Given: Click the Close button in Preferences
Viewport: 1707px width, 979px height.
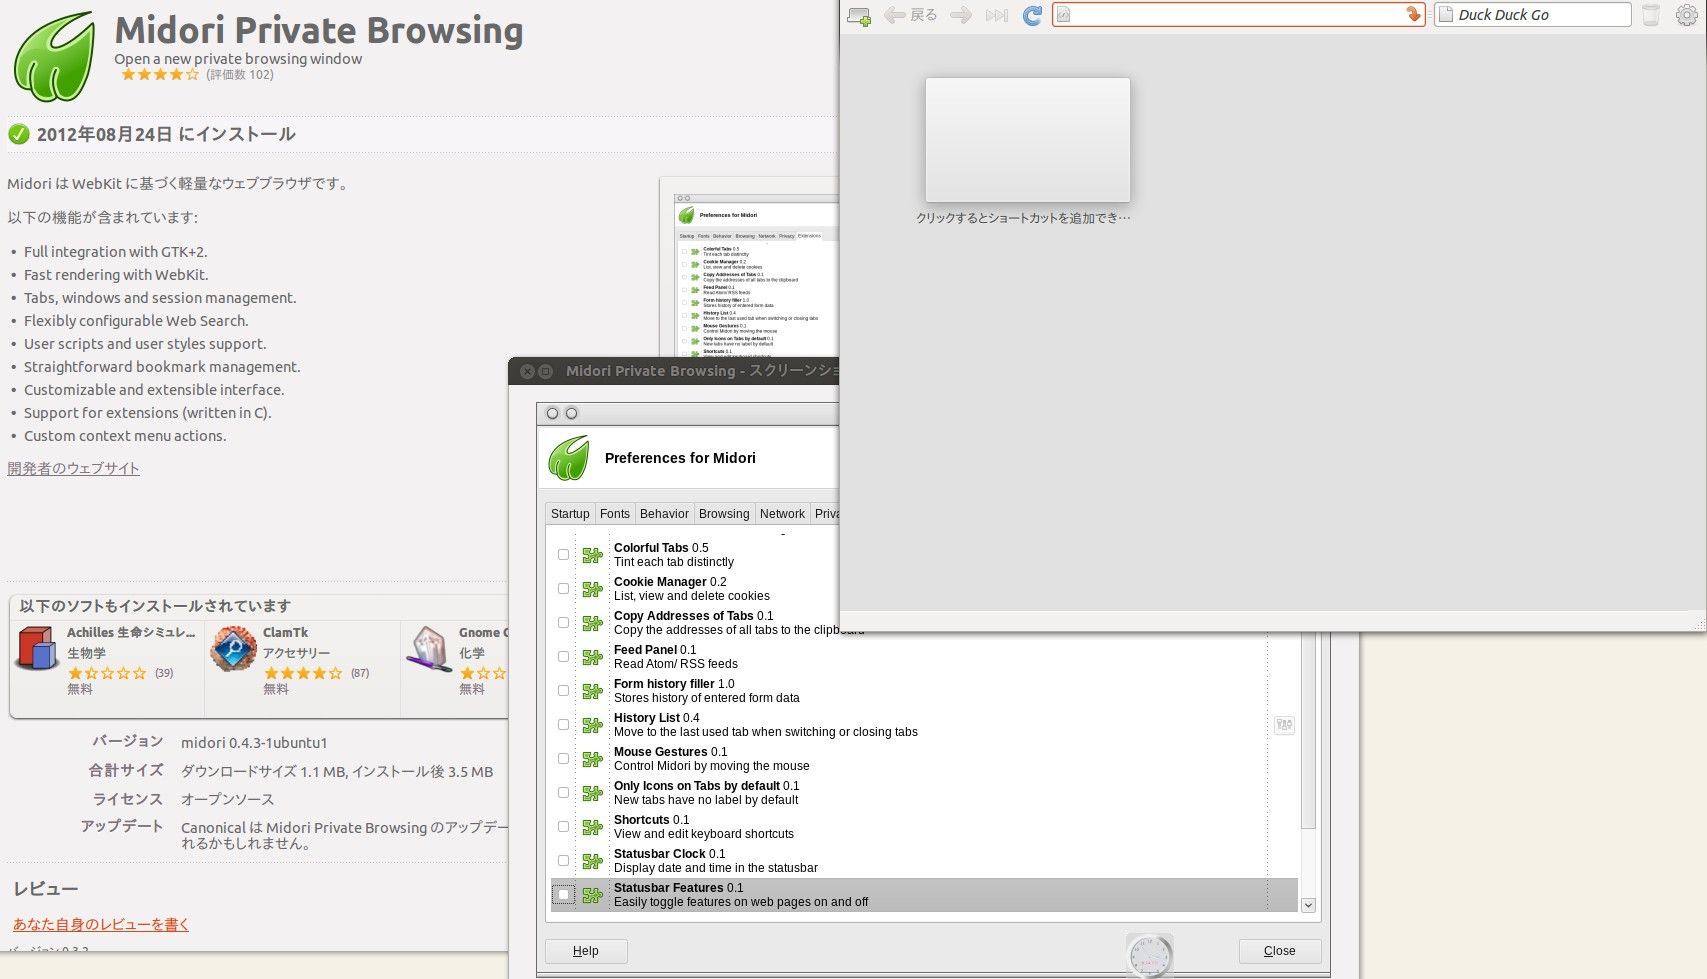Looking at the screenshot, I should 1280,951.
